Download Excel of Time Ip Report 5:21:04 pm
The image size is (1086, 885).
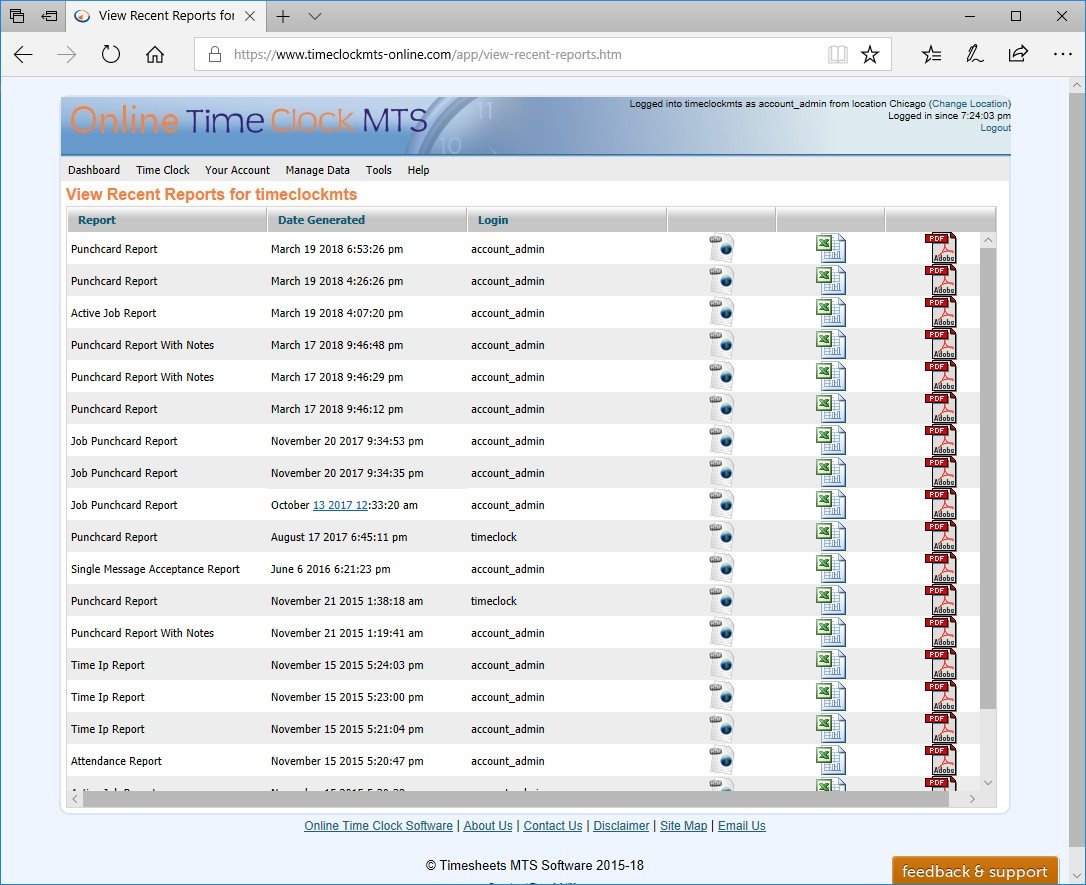click(x=830, y=728)
